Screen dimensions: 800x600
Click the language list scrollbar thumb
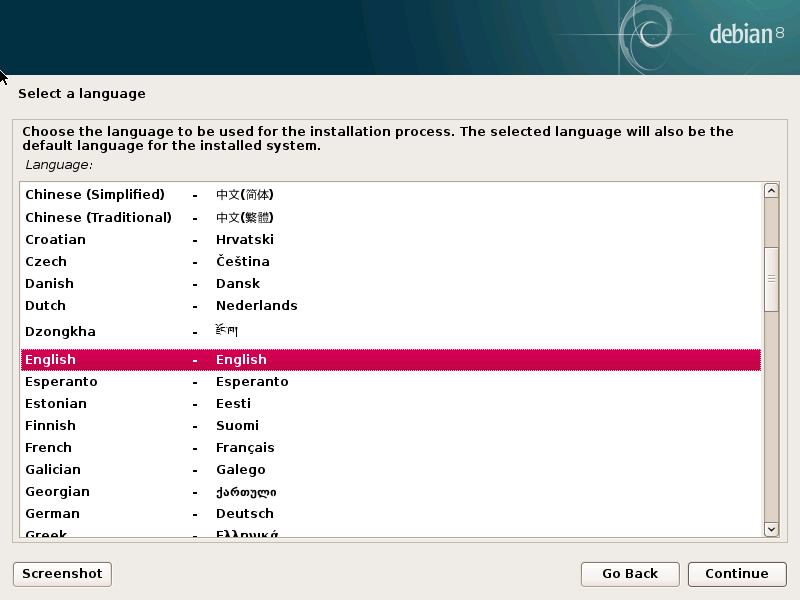[771, 279]
